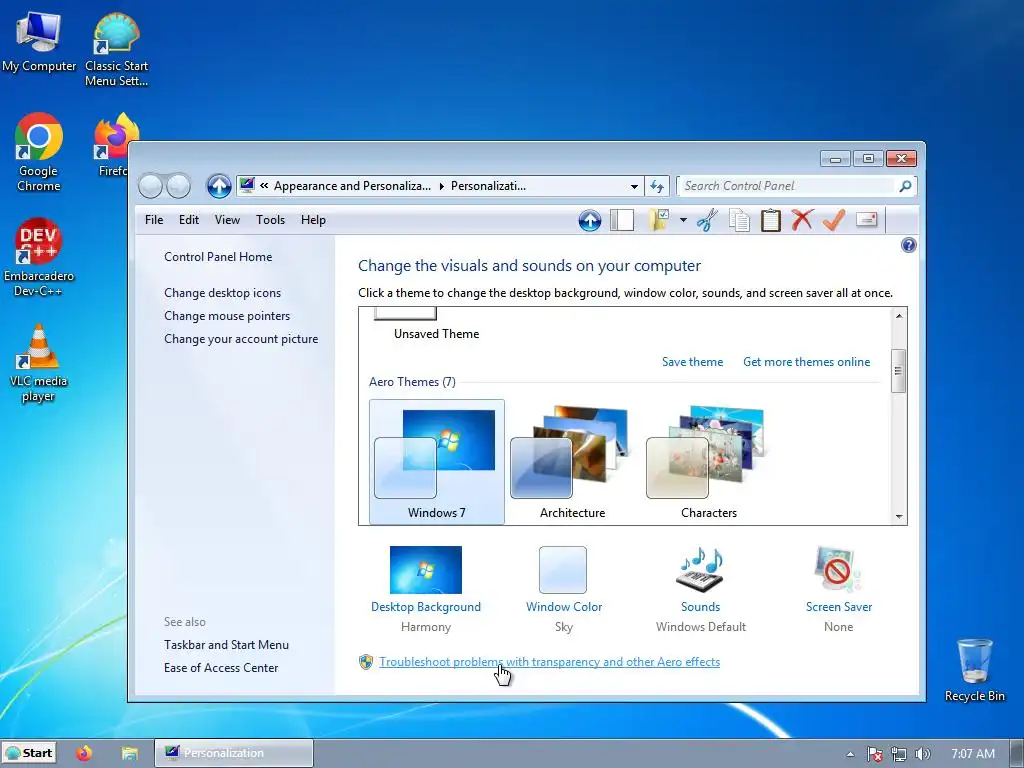Click the breadcrumb chevron before Appearance
Screen dimensions: 1024x768
[x=264, y=186]
